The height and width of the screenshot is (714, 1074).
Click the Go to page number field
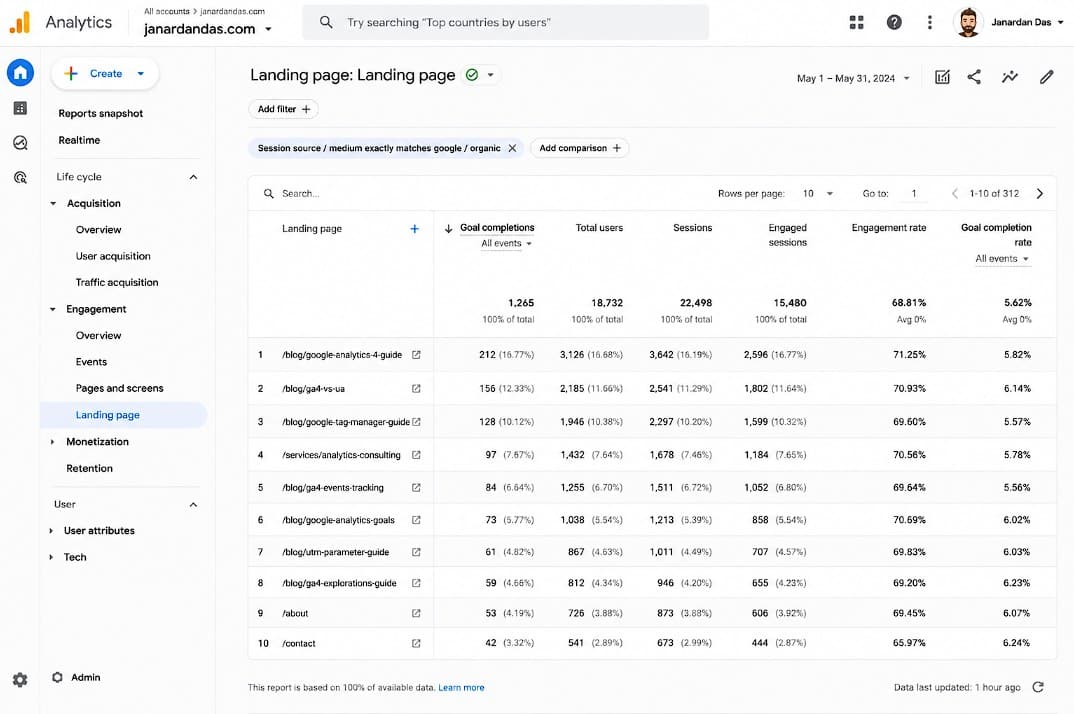914,194
